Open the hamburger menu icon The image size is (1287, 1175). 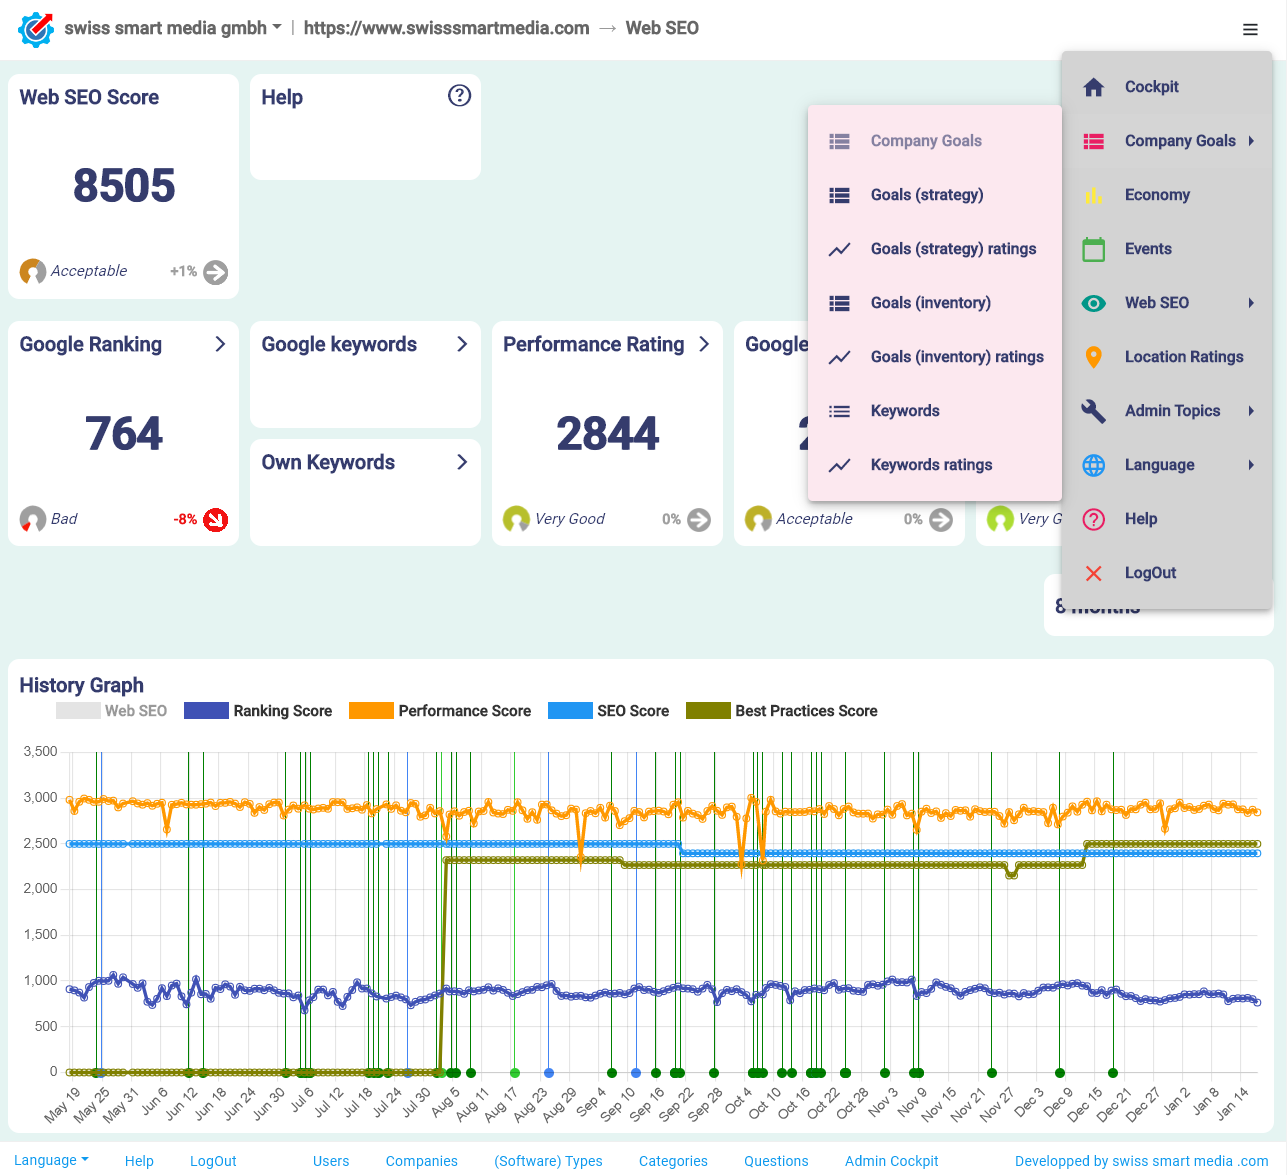(1250, 29)
